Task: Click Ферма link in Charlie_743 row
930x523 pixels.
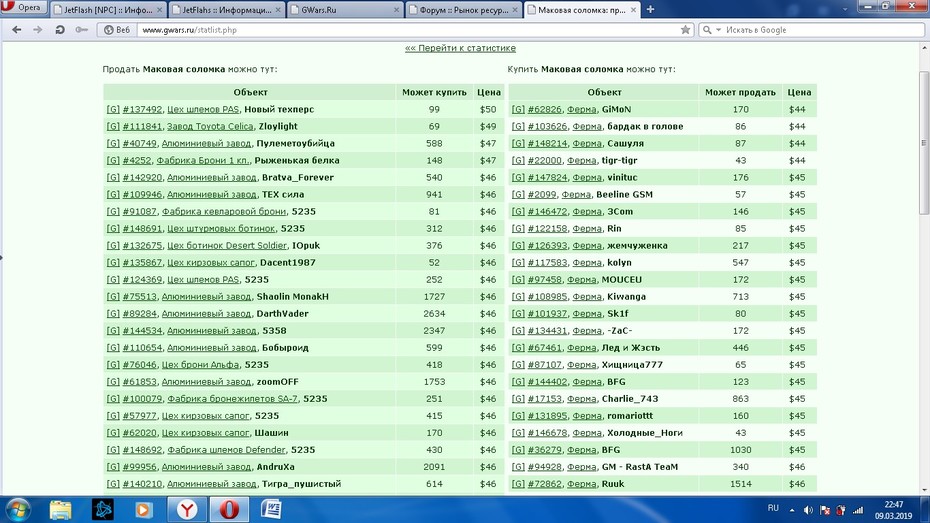Action: point(582,398)
